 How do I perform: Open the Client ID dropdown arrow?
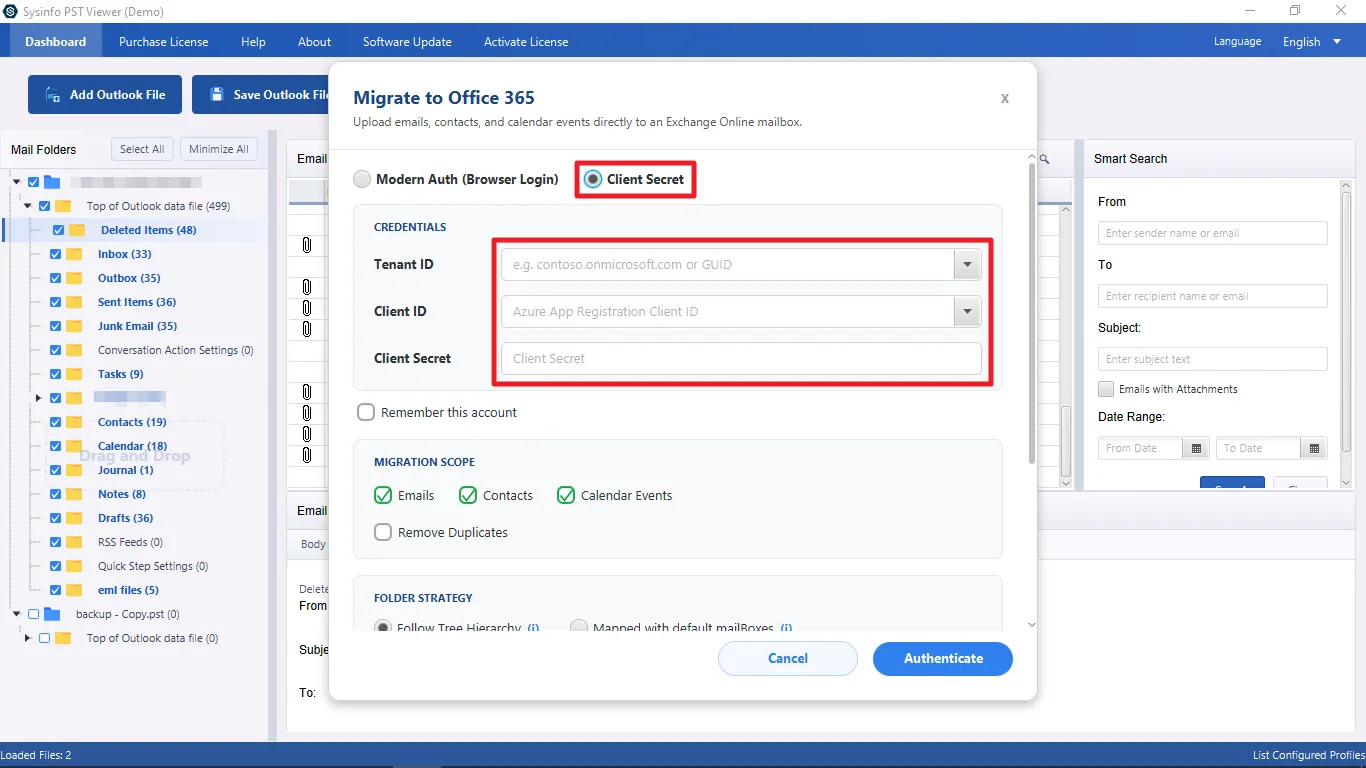(x=967, y=312)
